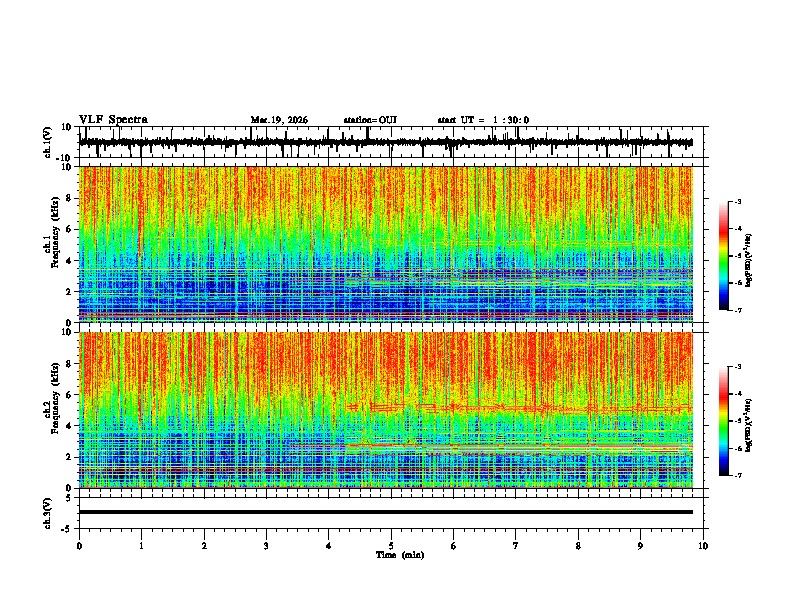Click inside the ch.2 frequency spectrogram
The height and width of the screenshot is (612, 792).
point(385,410)
